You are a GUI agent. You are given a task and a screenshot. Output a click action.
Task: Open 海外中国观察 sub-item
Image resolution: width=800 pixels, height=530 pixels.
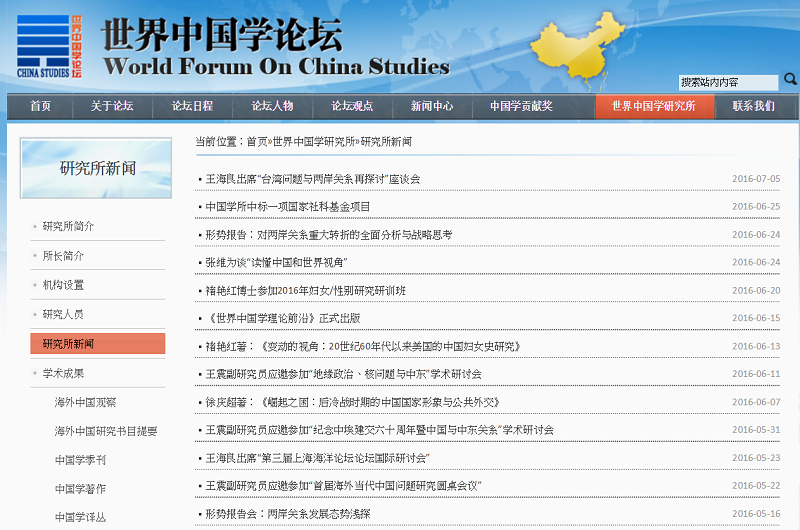pos(85,402)
